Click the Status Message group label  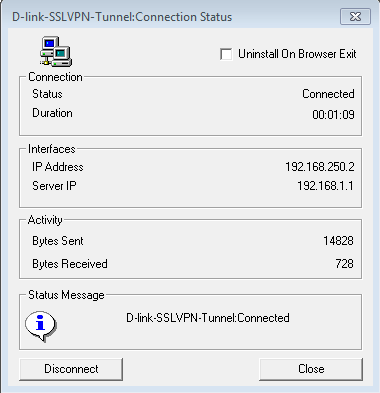click(66, 295)
